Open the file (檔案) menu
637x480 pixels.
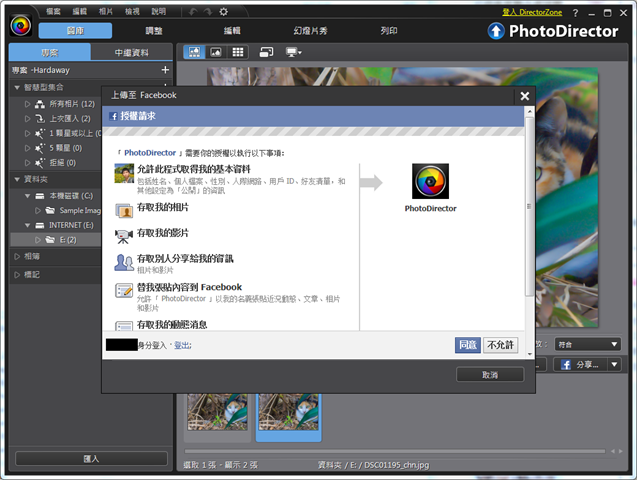point(53,11)
